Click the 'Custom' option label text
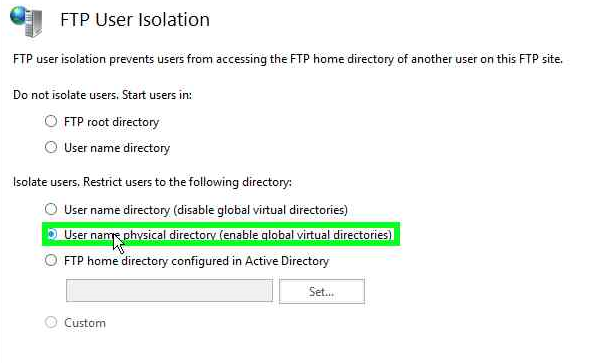 (85, 323)
